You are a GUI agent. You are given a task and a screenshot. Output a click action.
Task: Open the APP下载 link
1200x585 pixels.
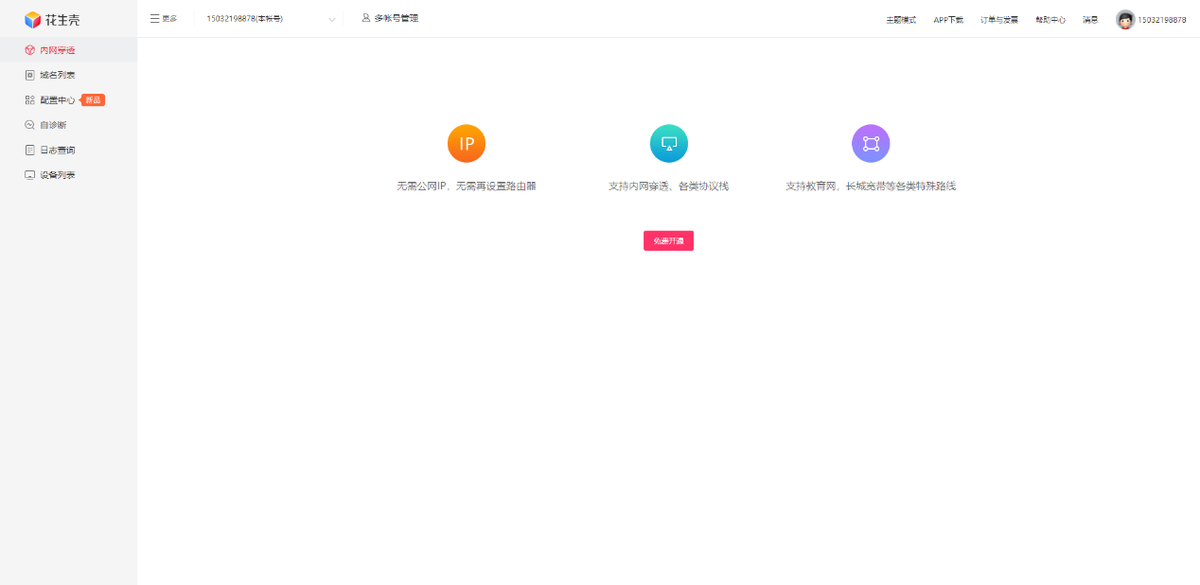point(948,20)
